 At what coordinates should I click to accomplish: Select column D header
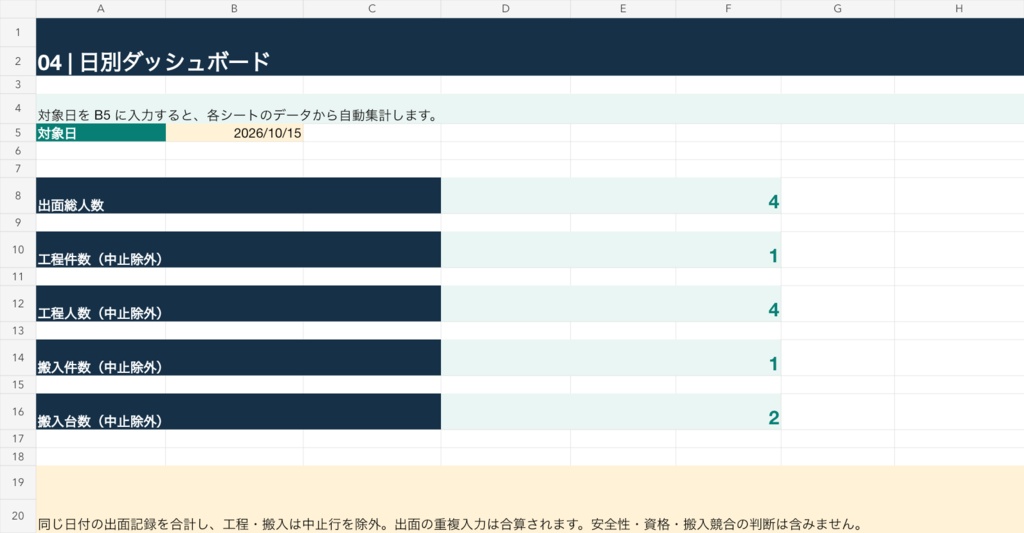[505, 8]
